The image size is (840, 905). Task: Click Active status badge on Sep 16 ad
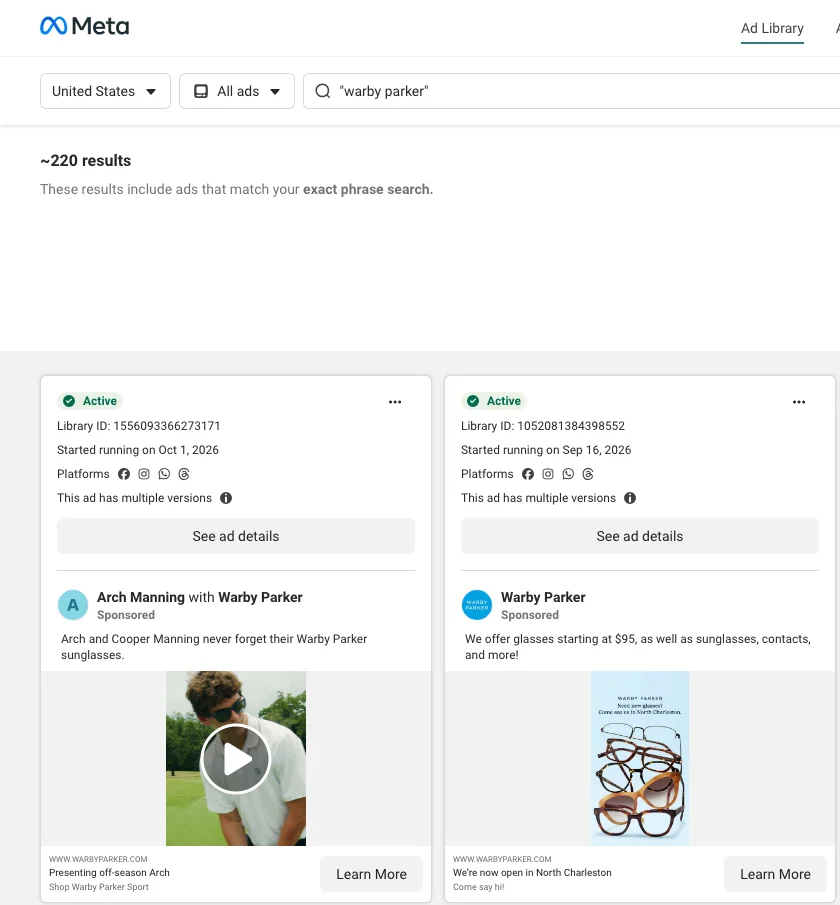point(494,401)
